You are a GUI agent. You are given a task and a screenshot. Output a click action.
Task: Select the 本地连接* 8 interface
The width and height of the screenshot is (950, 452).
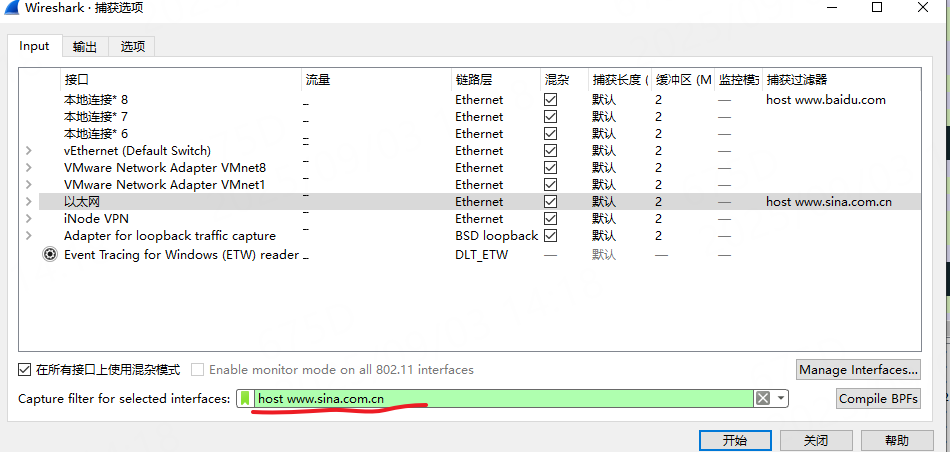click(96, 99)
